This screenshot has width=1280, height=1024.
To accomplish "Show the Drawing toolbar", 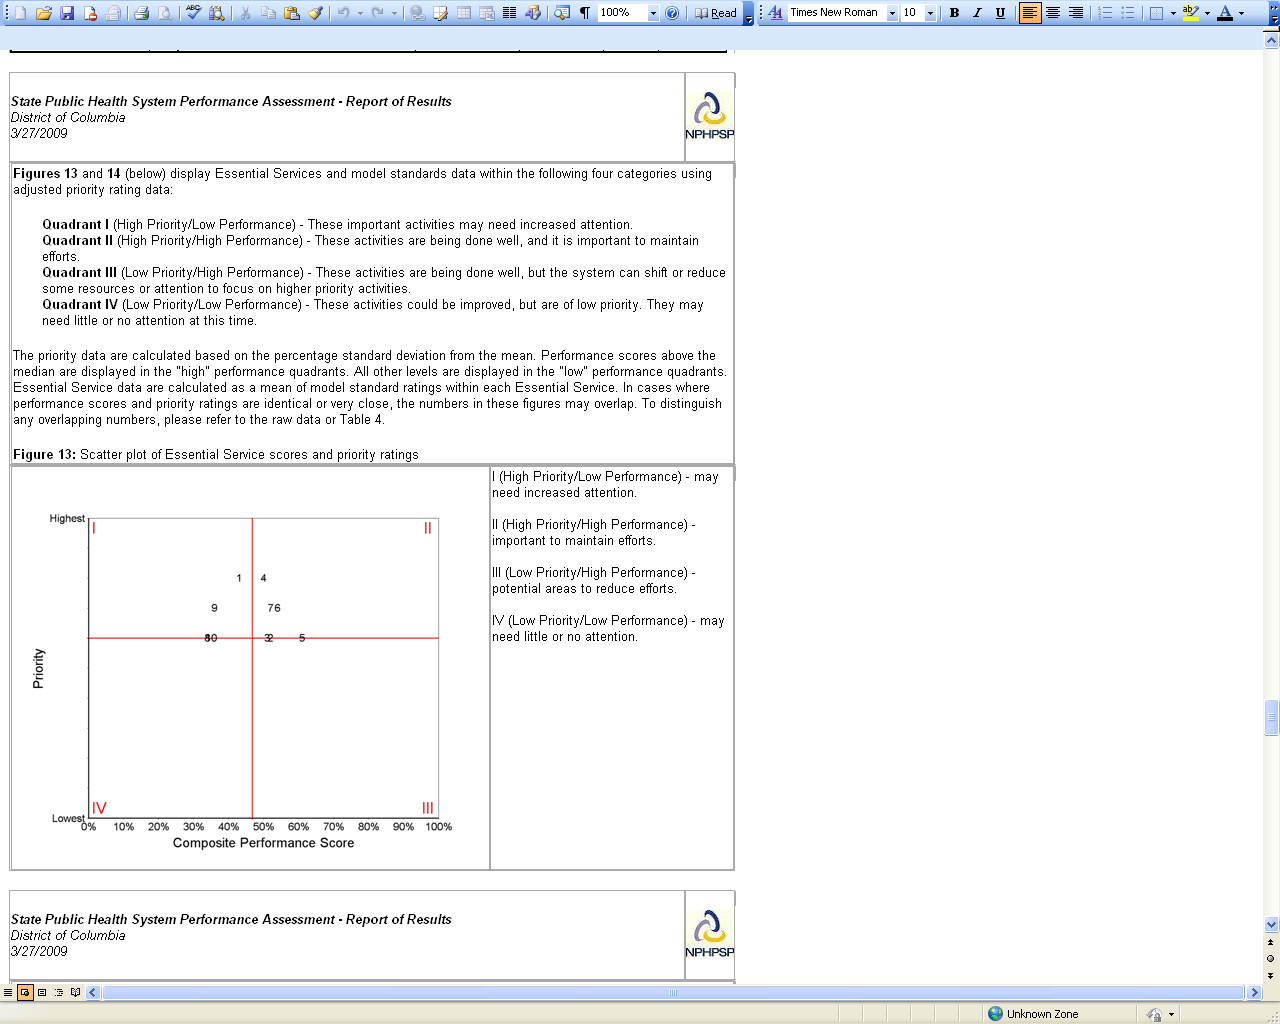I will [533, 13].
